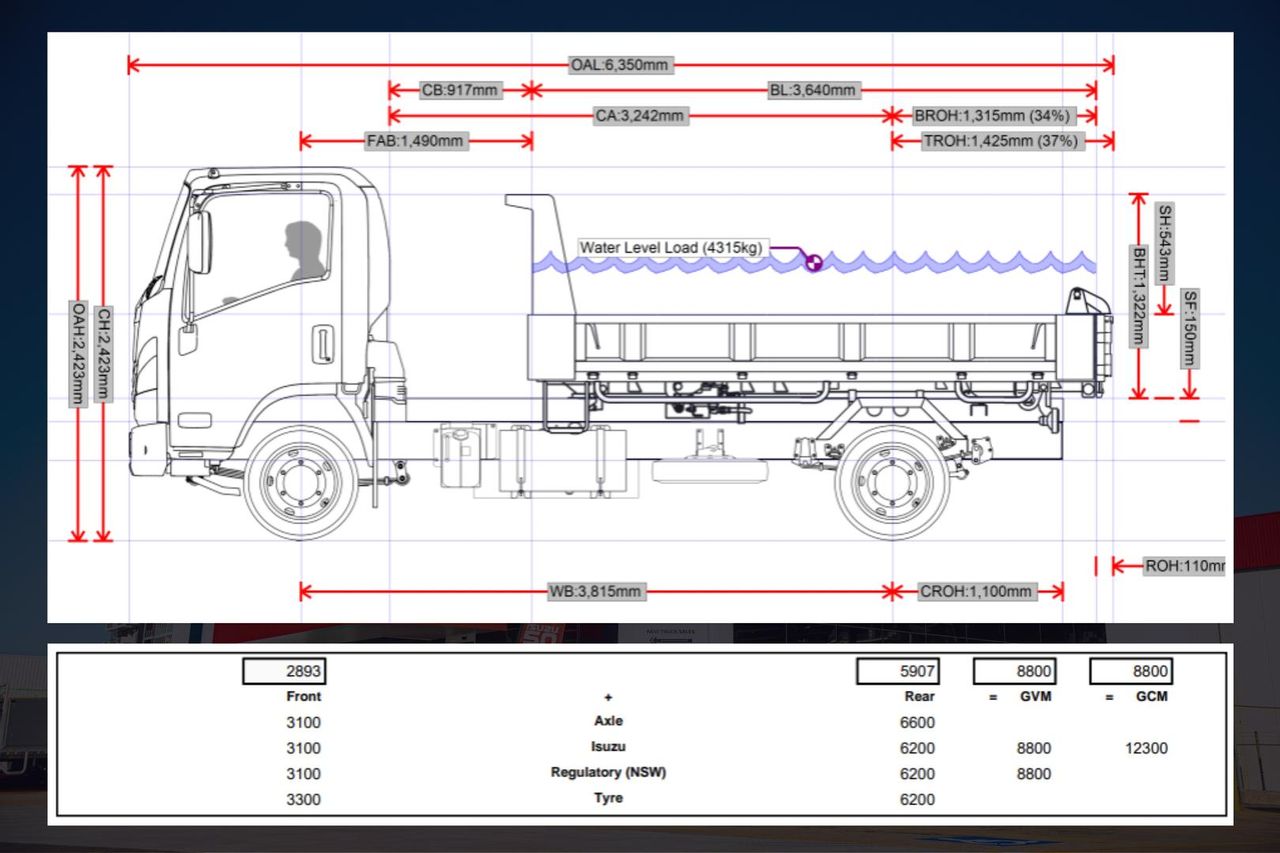Select the Tyre row label
1280x853 pixels.
(x=608, y=798)
